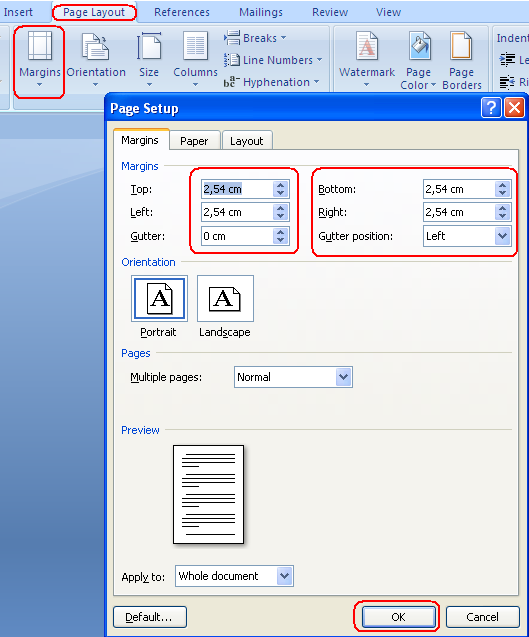Switch to the Insert ribbon tab
529x637 pixels.
(18, 12)
